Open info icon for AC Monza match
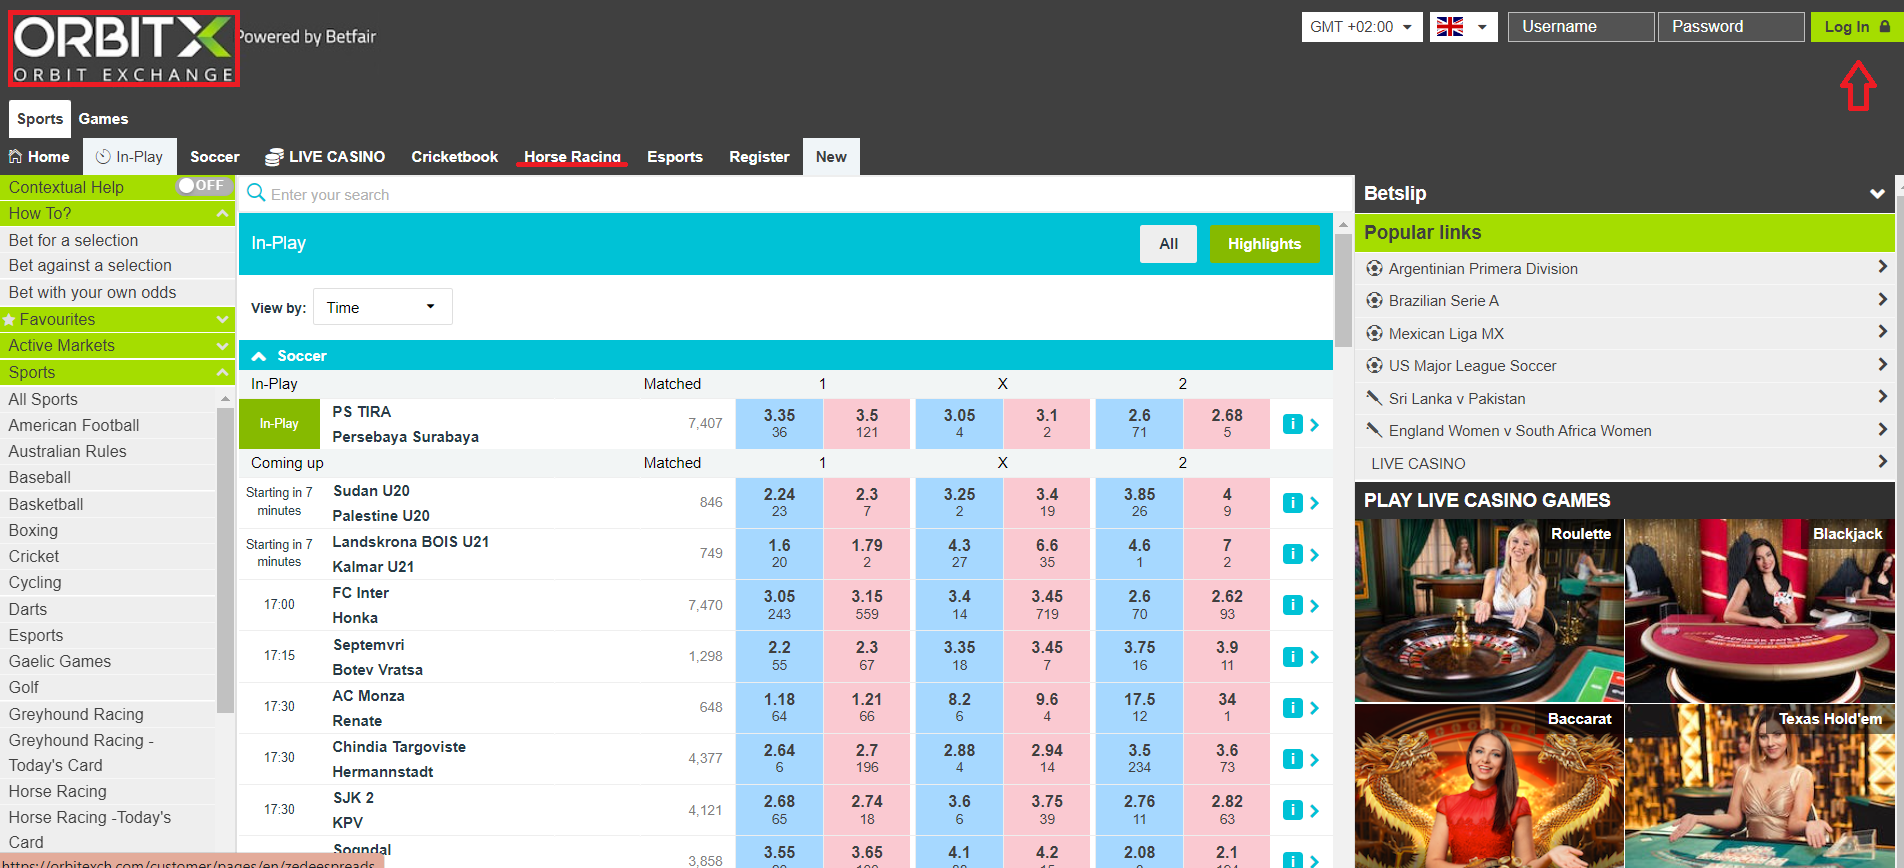Image resolution: width=1904 pixels, height=868 pixels. [x=1292, y=708]
